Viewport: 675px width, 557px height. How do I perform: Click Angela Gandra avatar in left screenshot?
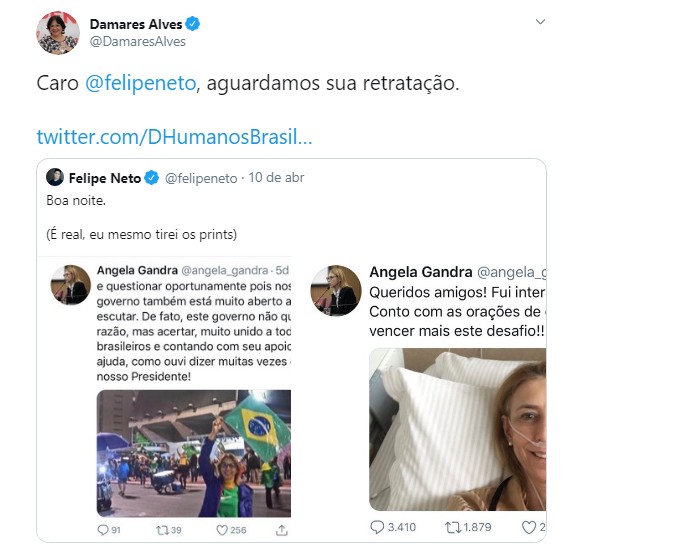pos(71,285)
